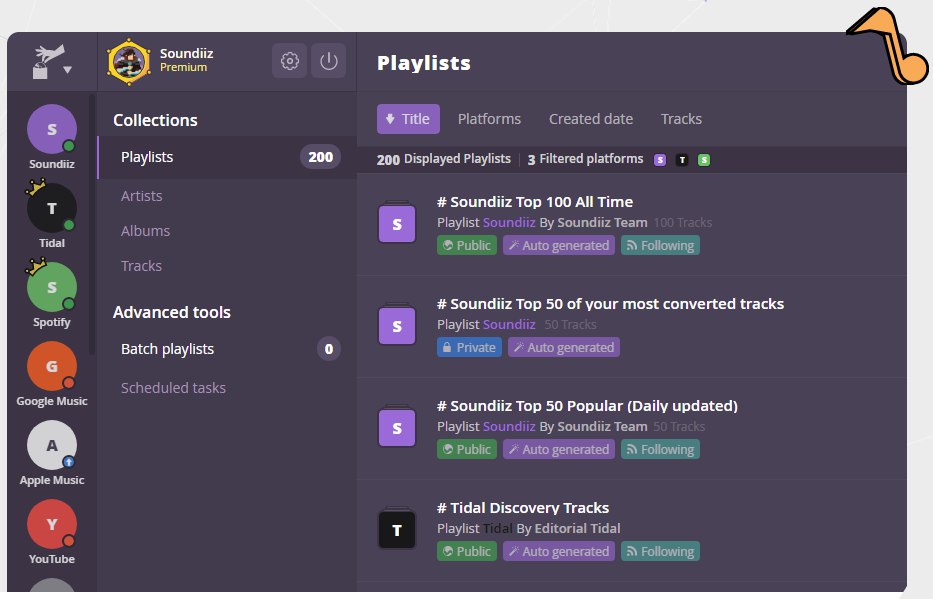
Task: Select the Apple Music platform avatar
Action: pyautogui.click(x=52, y=446)
